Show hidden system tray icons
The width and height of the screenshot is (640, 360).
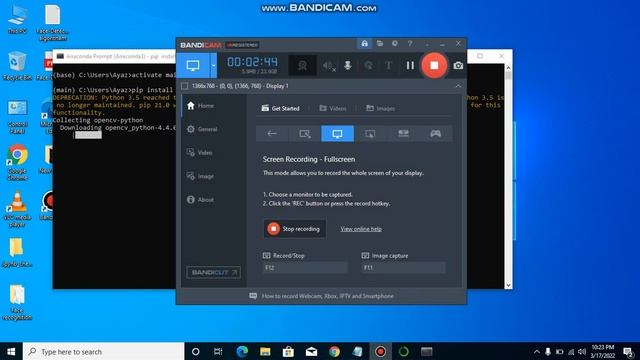(537, 351)
